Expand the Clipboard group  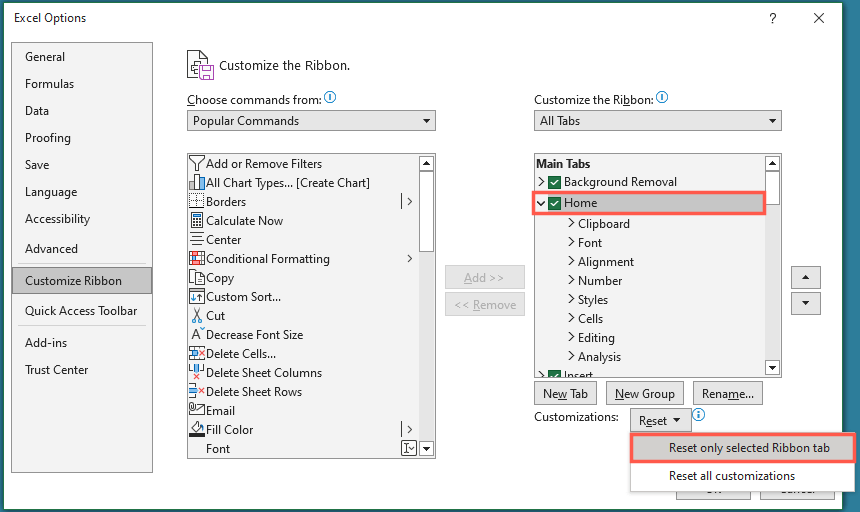tap(570, 224)
